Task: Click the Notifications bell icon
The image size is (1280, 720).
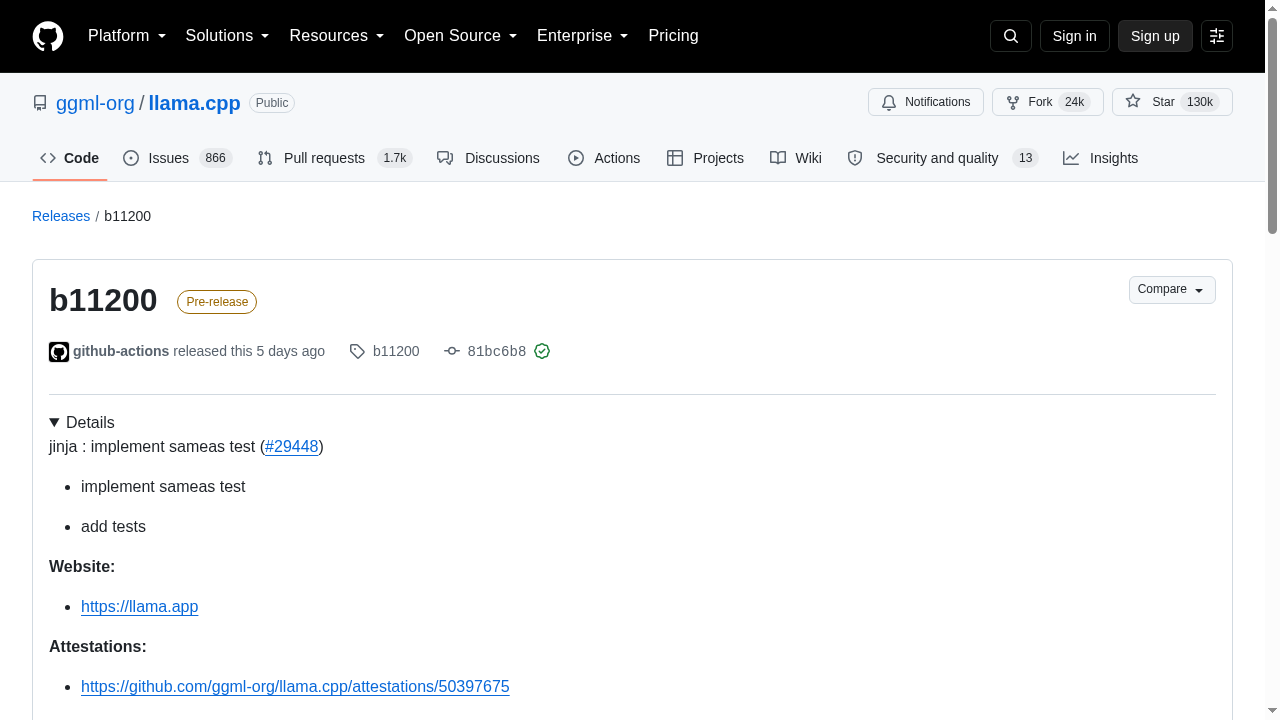Action: click(x=889, y=102)
